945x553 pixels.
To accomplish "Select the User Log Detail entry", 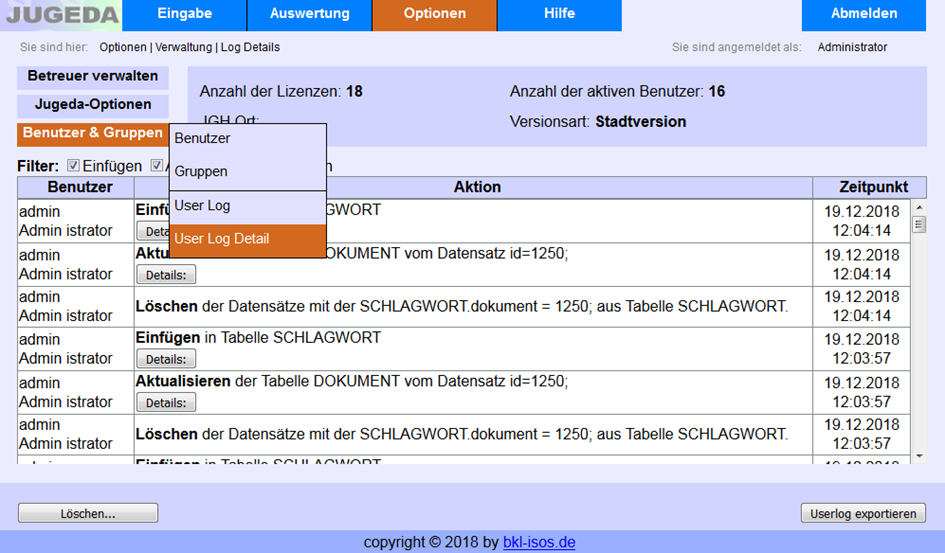I will [247, 240].
